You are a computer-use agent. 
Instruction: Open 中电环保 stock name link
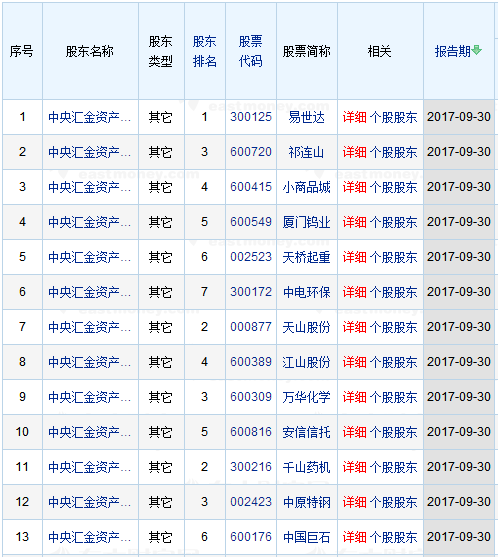coord(307,292)
